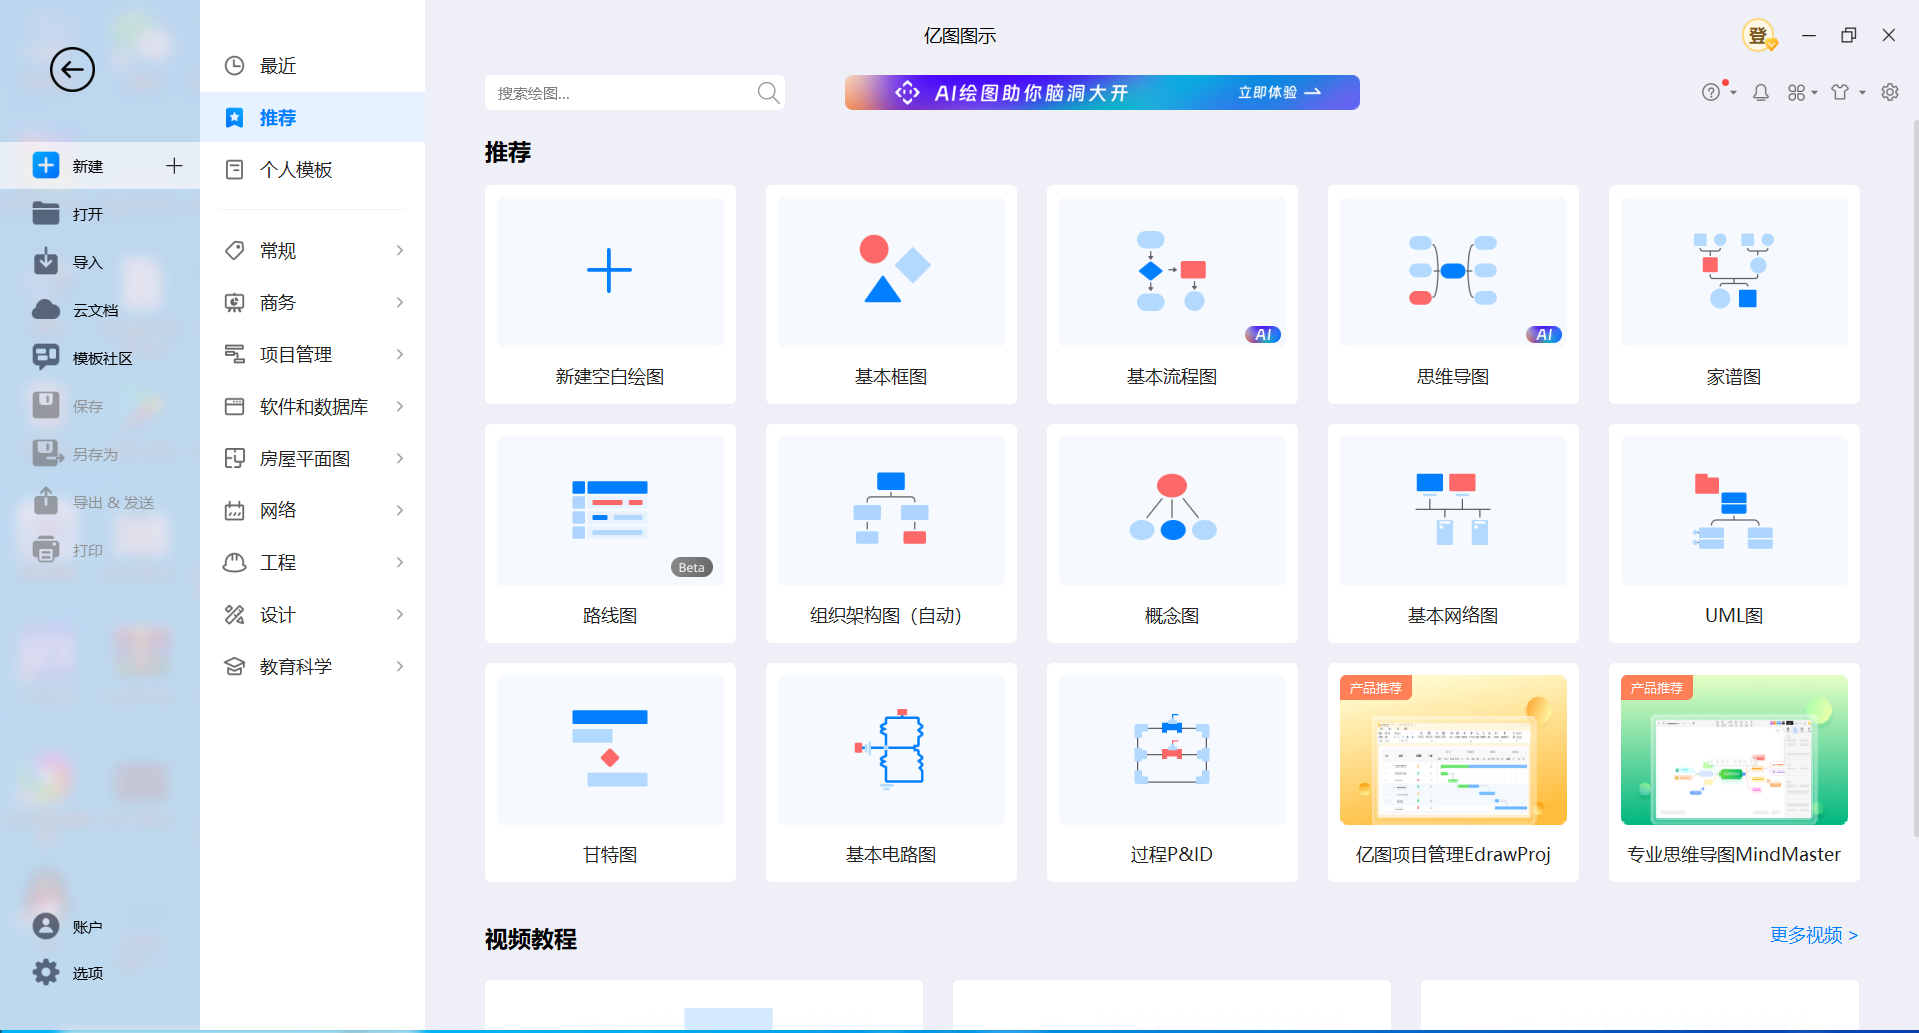Click the 立即体验 AI banner button
This screenshot has height=1033, width=1919.
coord(1280,92)
